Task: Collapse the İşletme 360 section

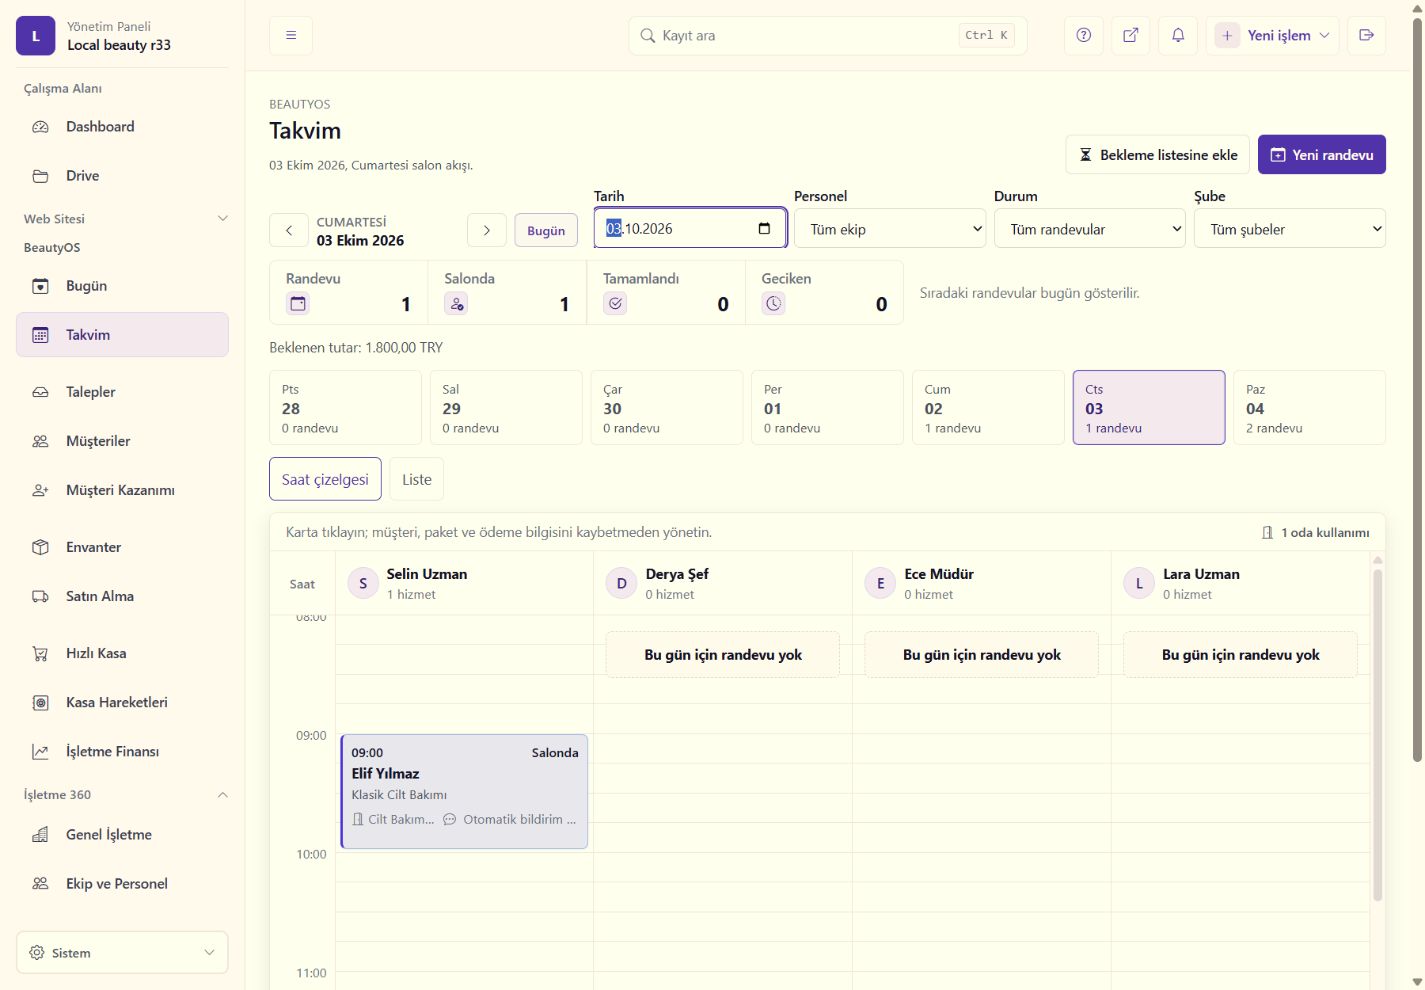Action: [x=223, y=795]
